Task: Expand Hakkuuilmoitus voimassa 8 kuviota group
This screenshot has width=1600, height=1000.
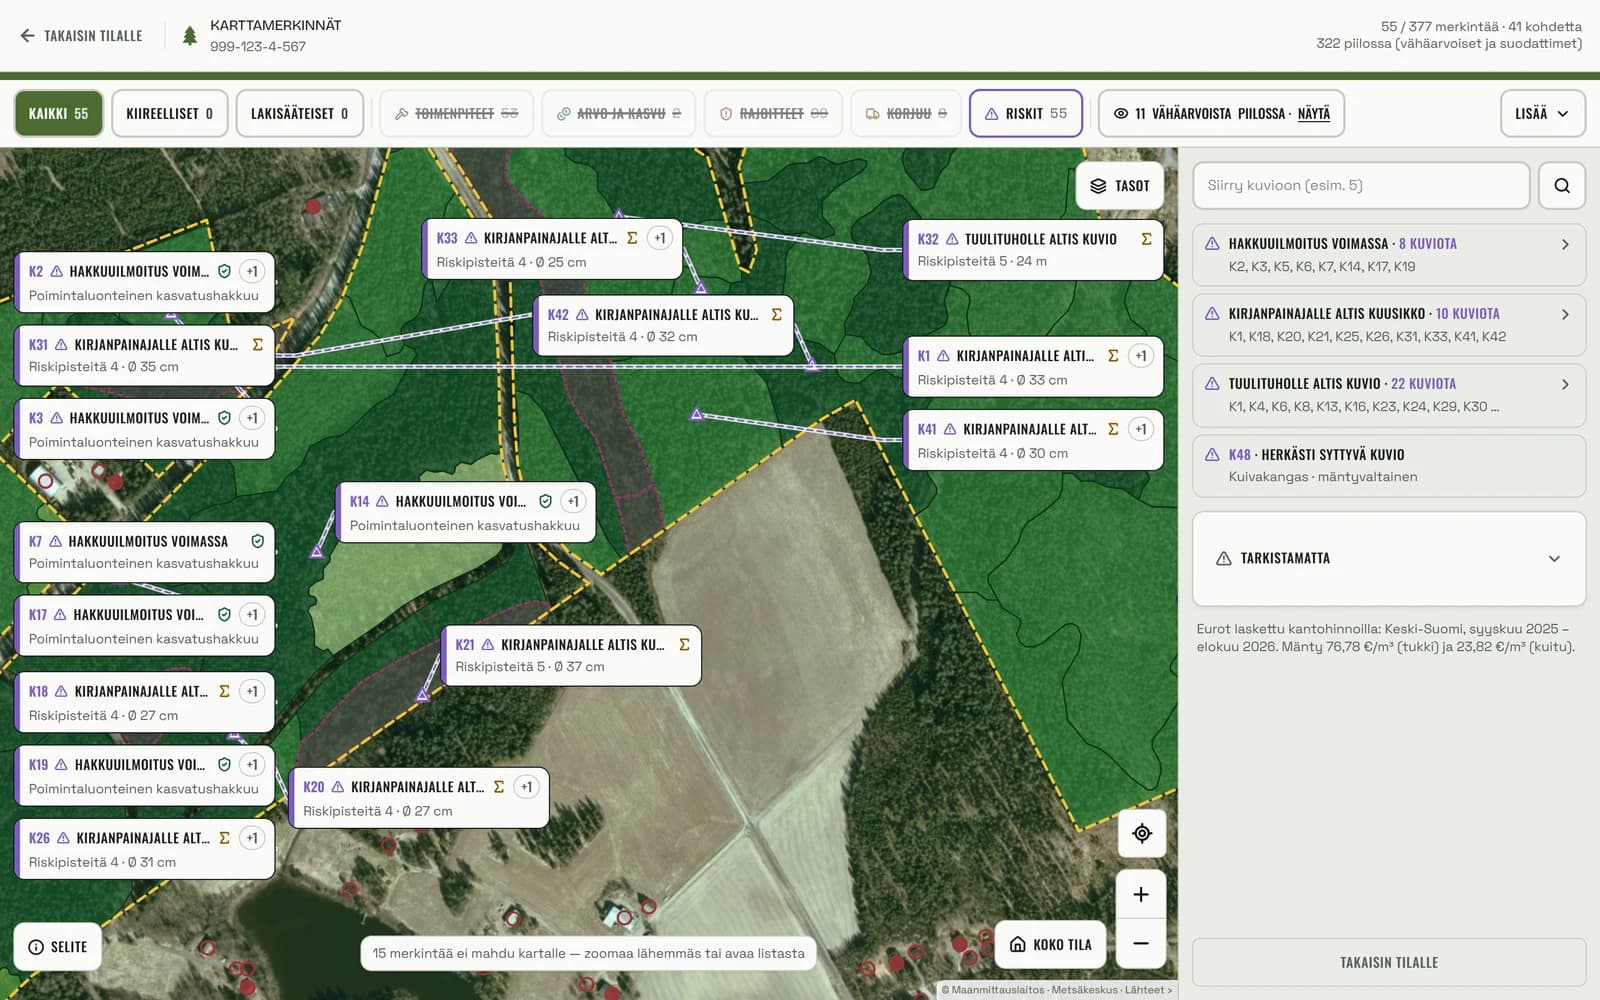Action: click(x=1389, y=255)
